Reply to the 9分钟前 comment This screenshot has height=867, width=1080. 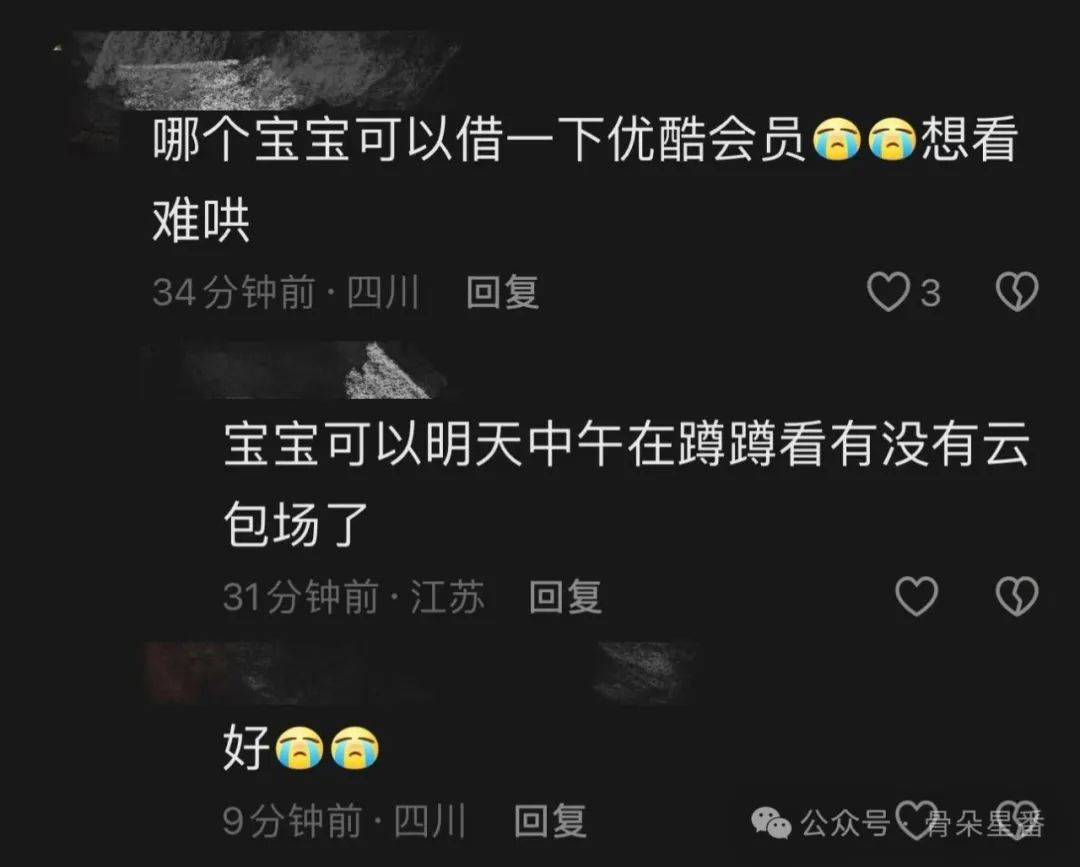[550, 821]
